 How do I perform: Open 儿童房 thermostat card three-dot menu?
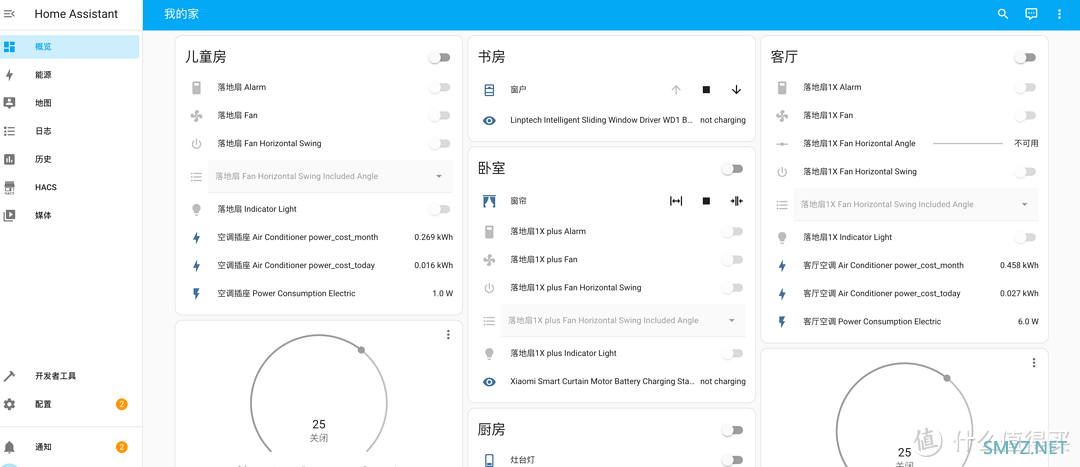tap(448, 335)
